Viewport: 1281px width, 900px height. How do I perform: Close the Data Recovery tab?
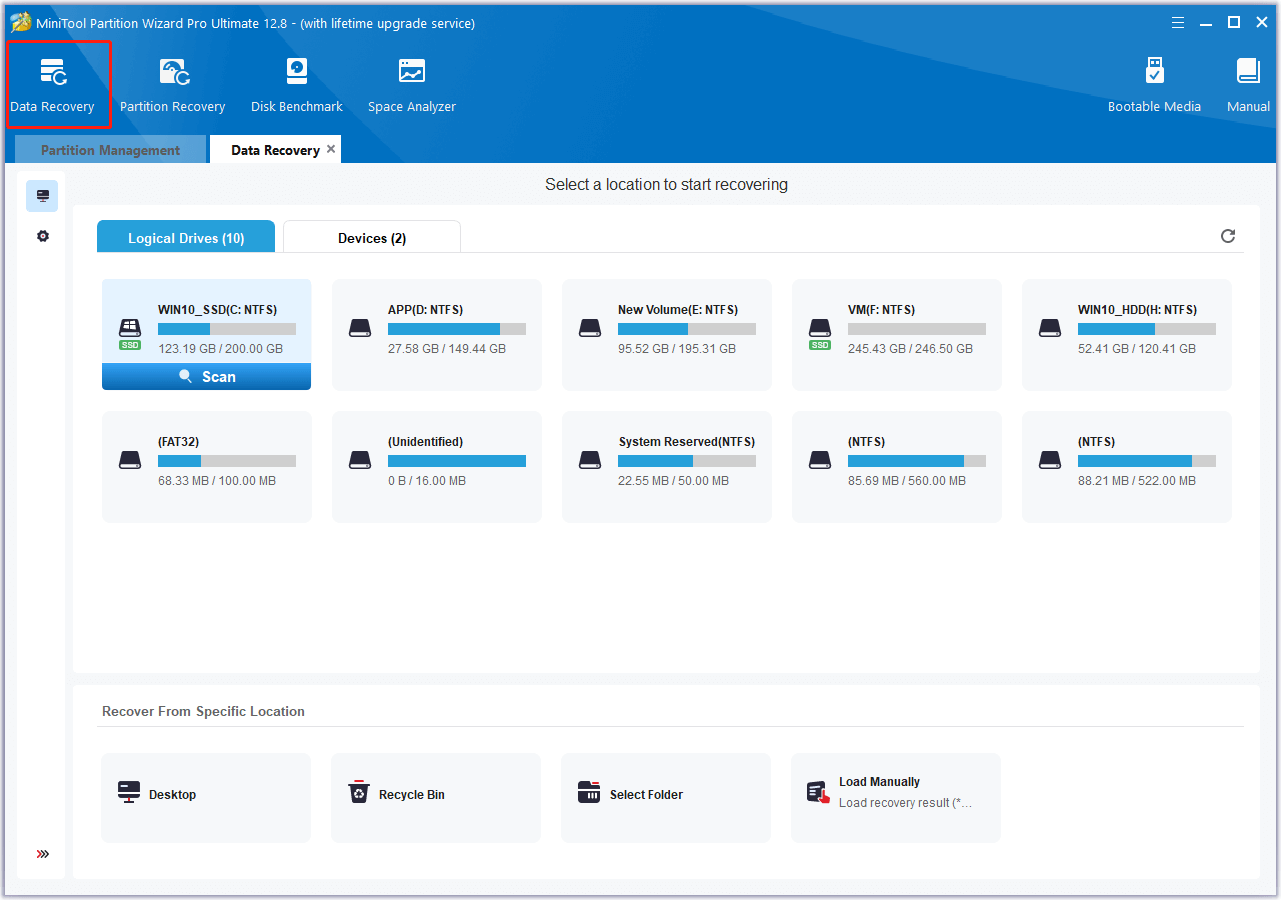click(x=331, y=149)
